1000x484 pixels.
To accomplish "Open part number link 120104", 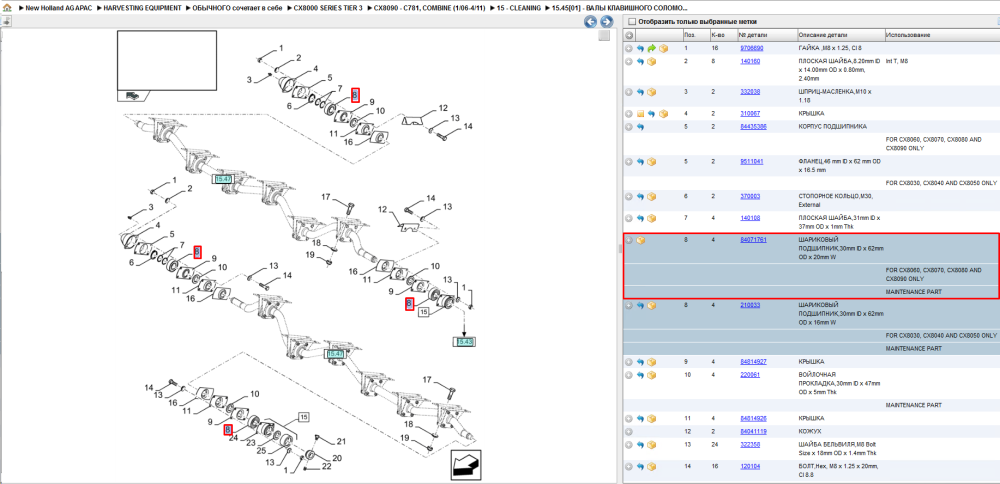I will [x=750, y=466].
